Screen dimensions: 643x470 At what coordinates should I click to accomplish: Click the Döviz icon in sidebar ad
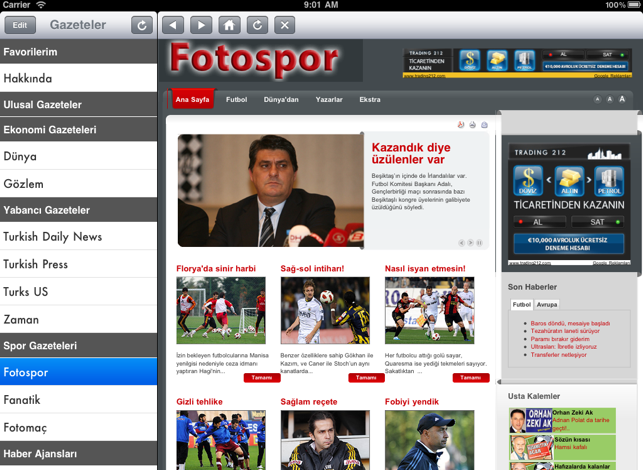[528, 180]
